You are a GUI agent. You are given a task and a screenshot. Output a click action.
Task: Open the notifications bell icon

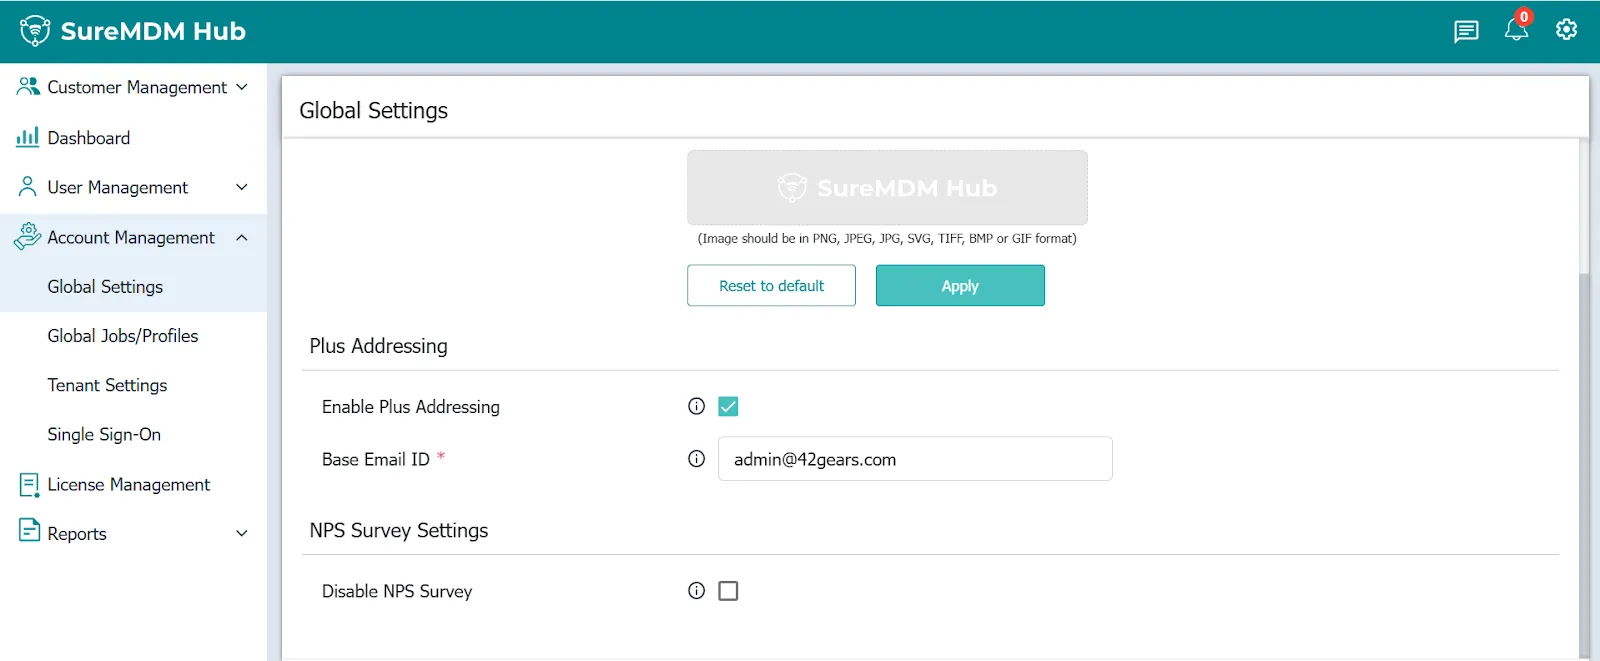pyautogui.click(x=1516, y=29)
